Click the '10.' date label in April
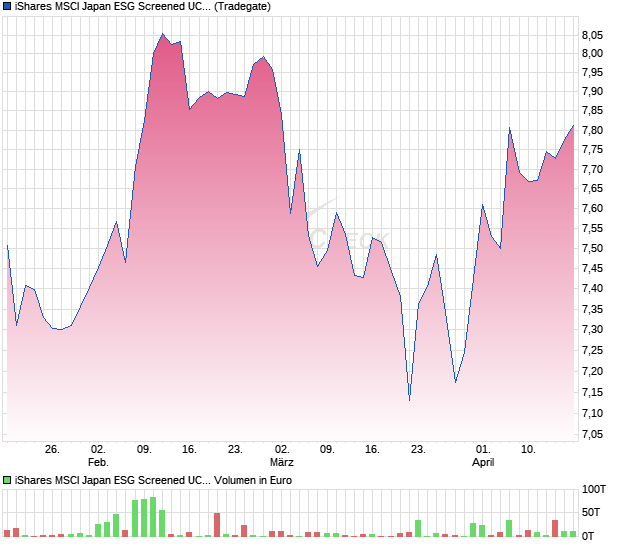Image resolution: width=620 pixels, height=546 pixels. coord(528,450)
